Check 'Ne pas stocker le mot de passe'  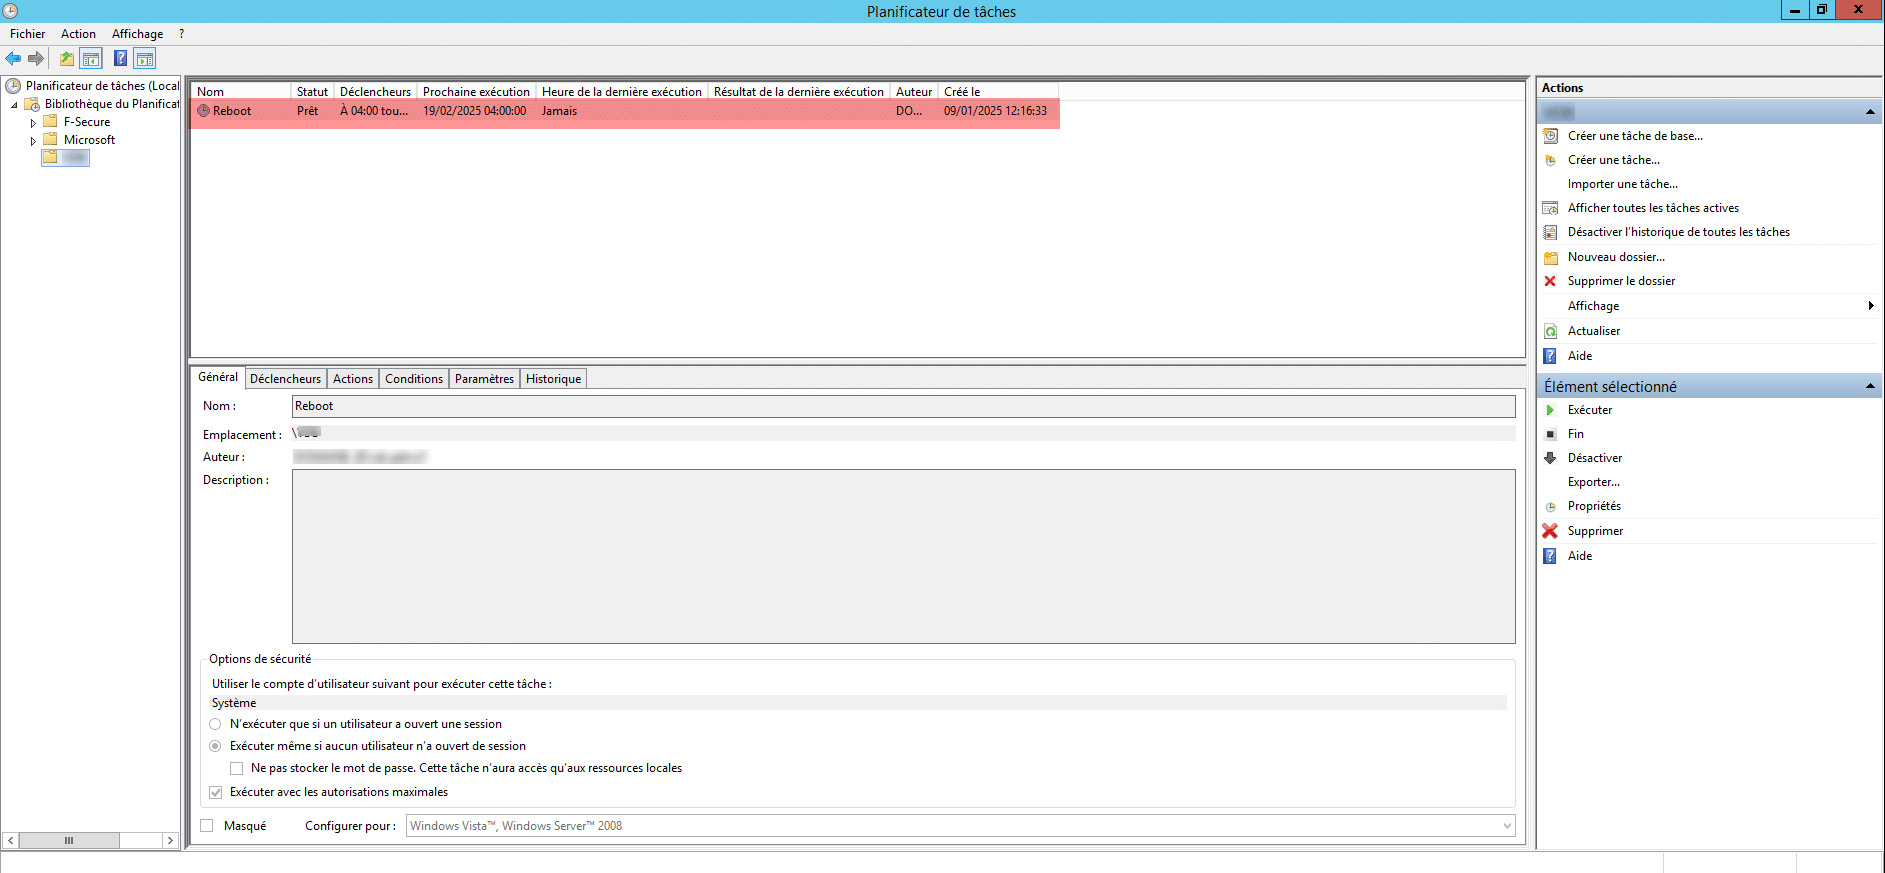[x=237, y=769]
